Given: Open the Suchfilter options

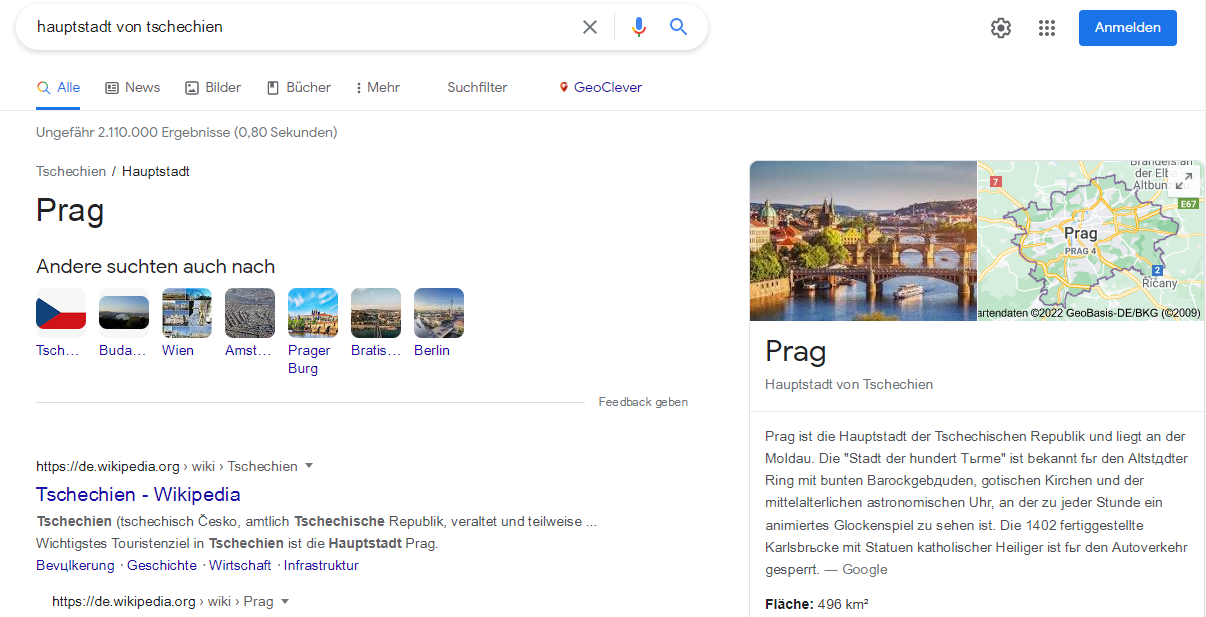Looking at the screenshot, I should pos(477,88).
